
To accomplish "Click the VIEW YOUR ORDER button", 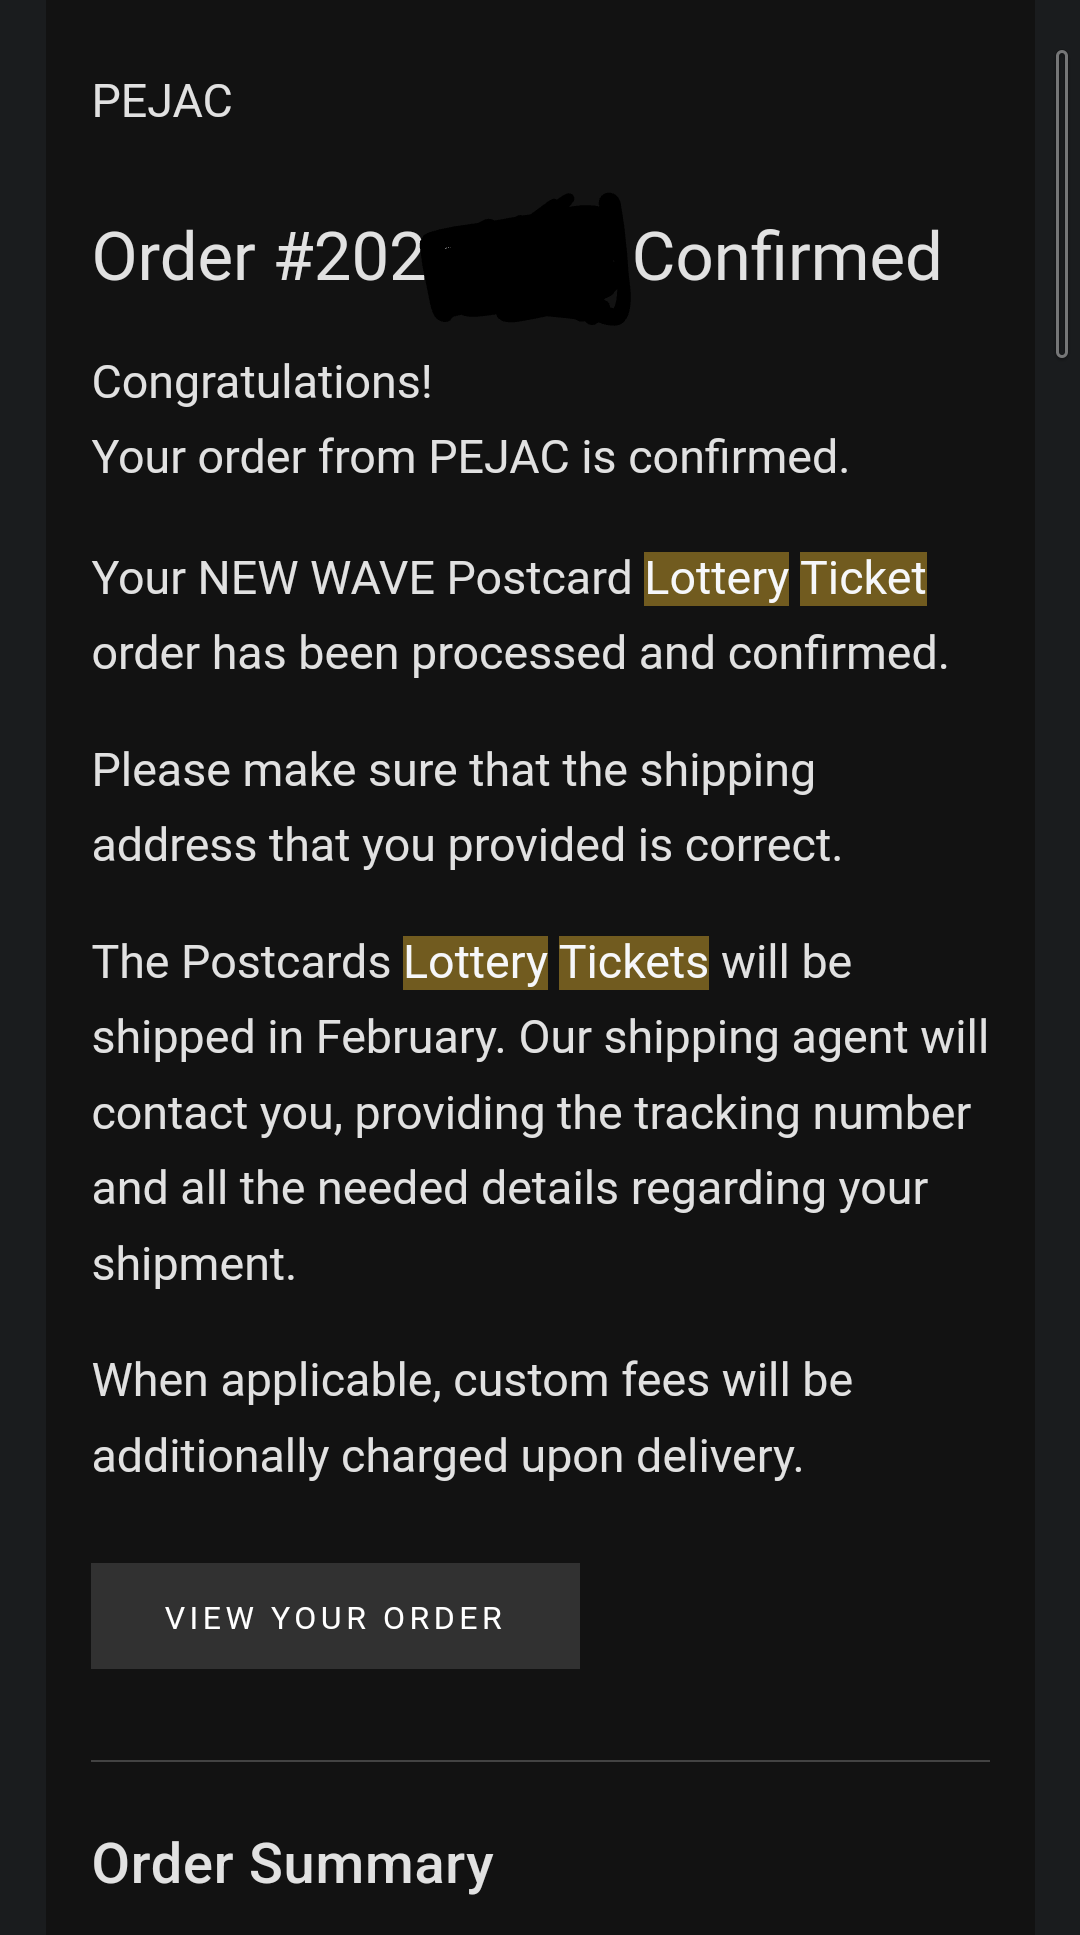I will point(335,1616).
